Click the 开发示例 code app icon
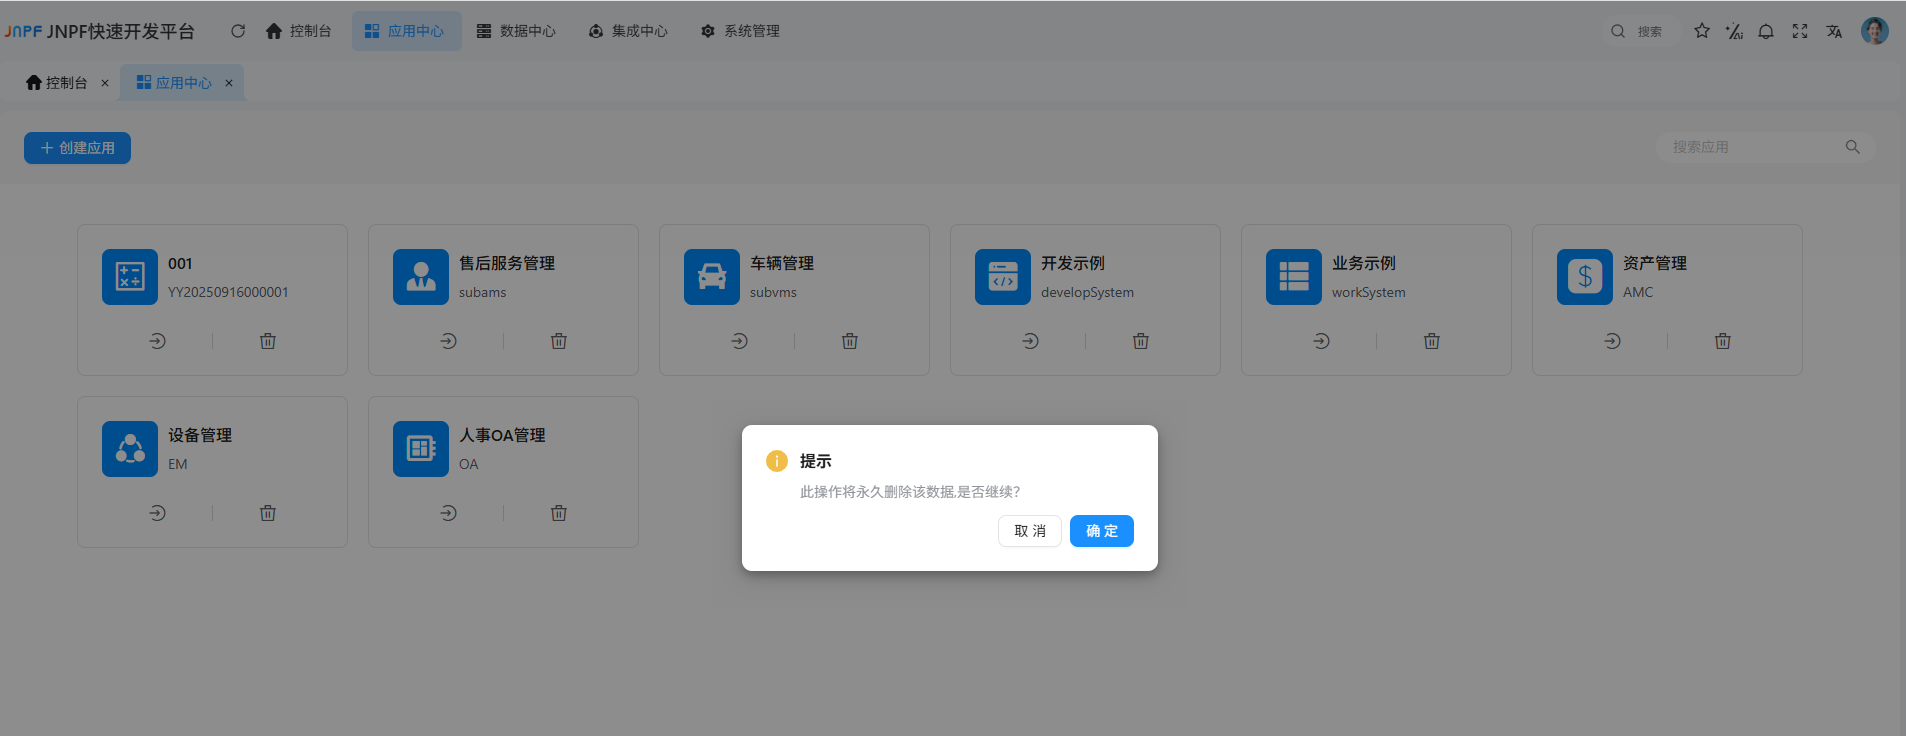The height and width of the screenshot is (736, 1906). pos(1003,277)
